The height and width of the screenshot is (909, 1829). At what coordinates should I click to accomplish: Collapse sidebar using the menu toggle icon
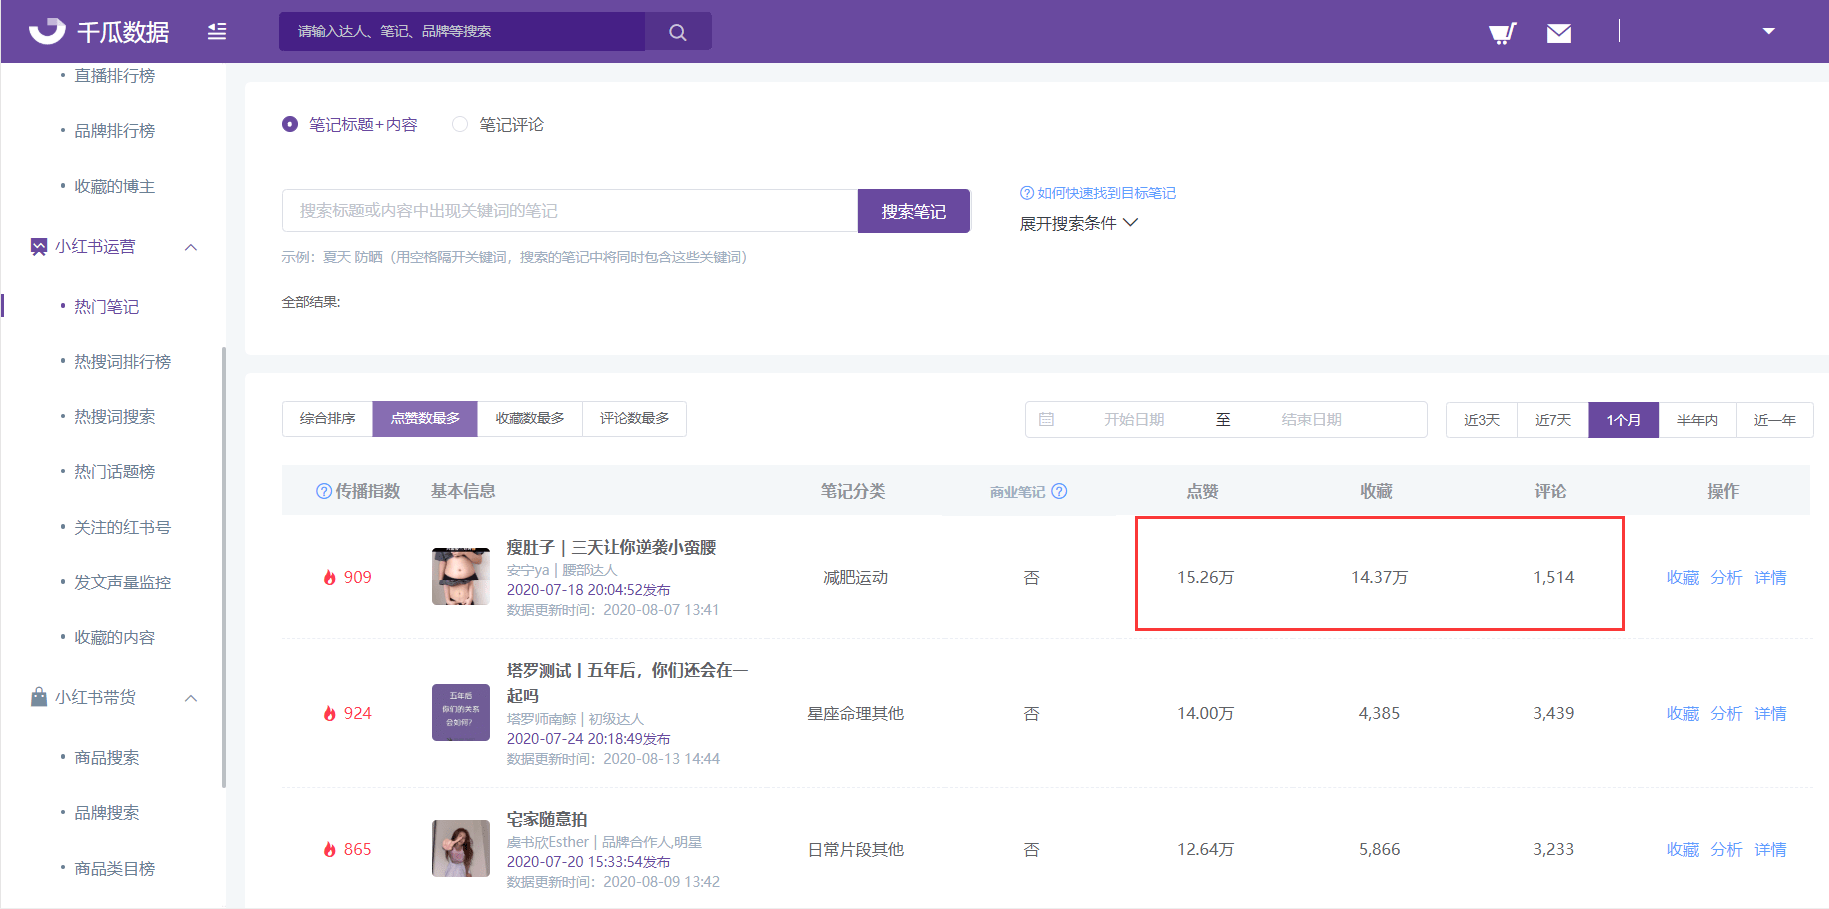click(x=217, y=32)
